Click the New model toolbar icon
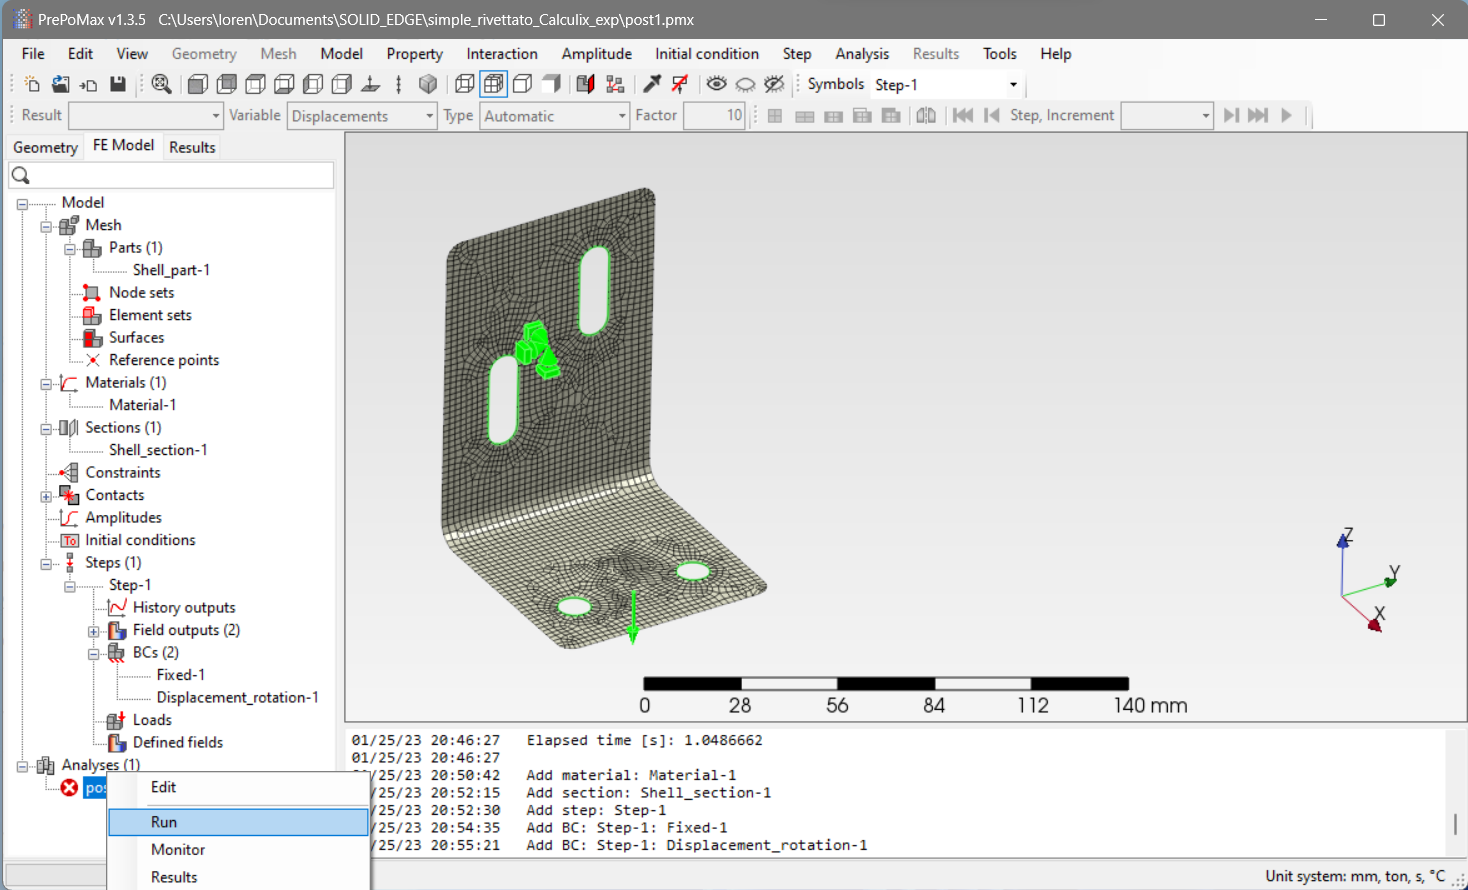The width and height of the screenshot is (1468, 890). 32,85
